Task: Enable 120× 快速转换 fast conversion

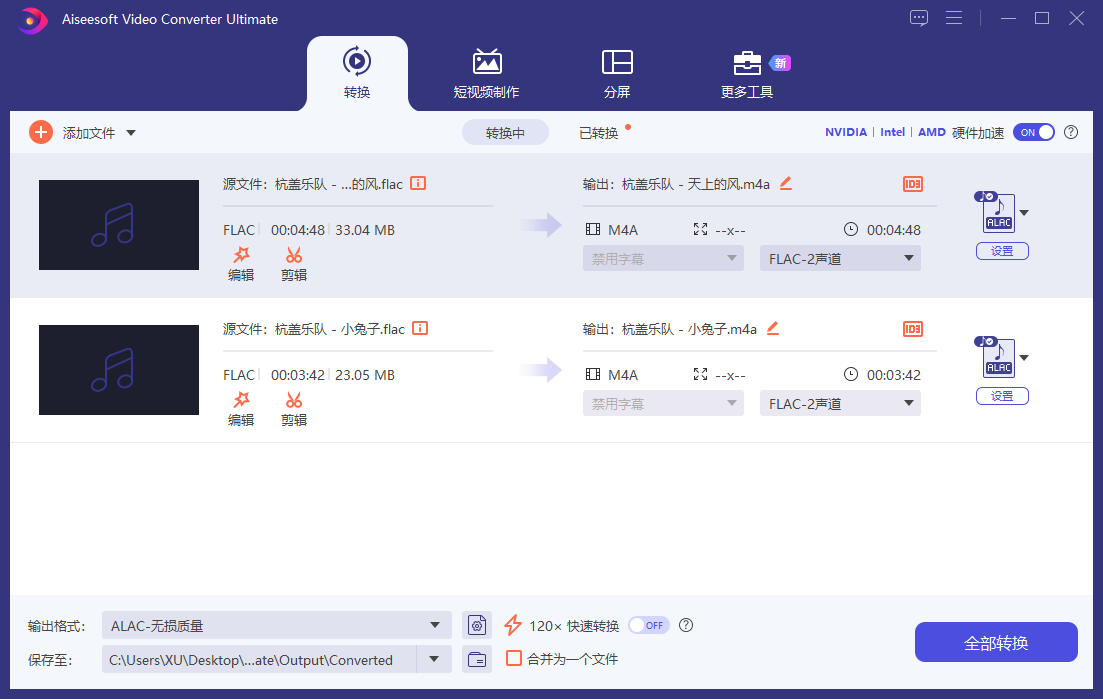Action: pyautogui.click(x=648, y=624)
